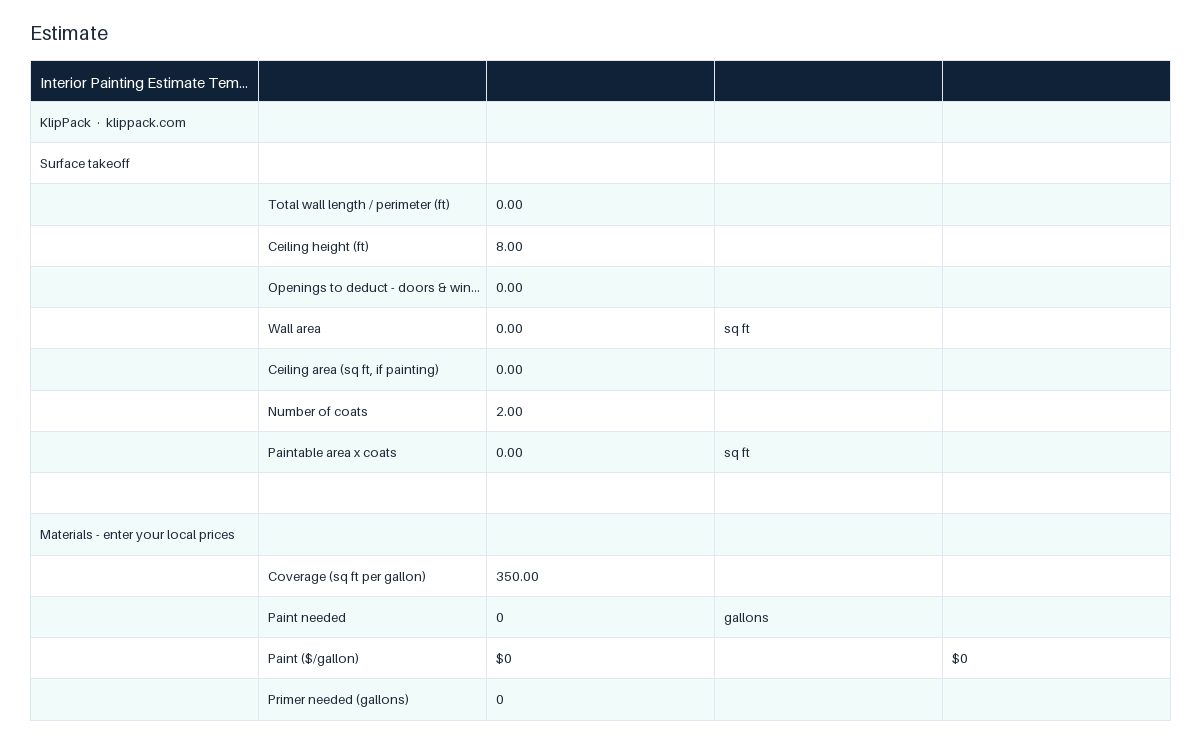The image size is (1200, 750).
Task: Click the Primer needed (gallons) label
Action: point(338,699)
